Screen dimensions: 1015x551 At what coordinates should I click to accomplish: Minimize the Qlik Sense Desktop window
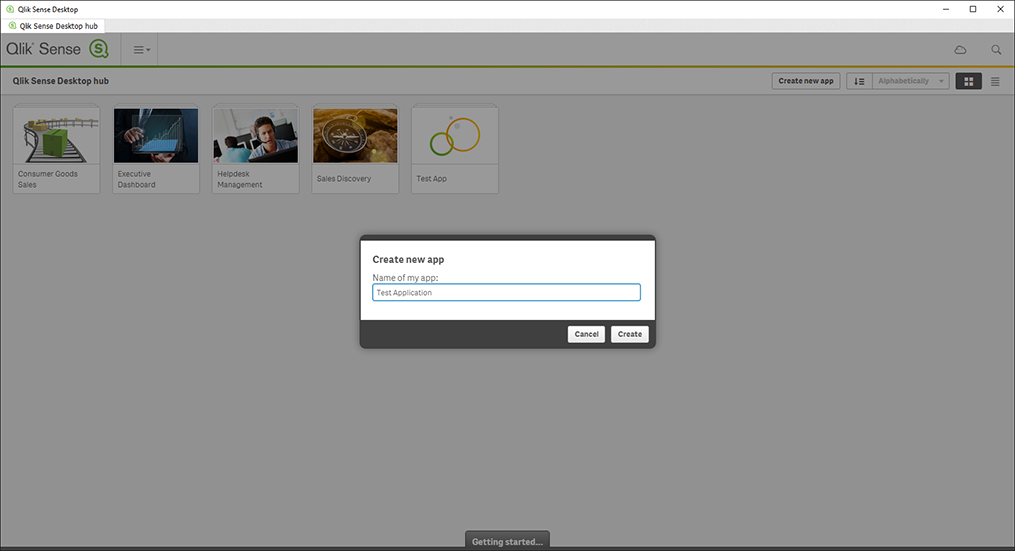946,9
